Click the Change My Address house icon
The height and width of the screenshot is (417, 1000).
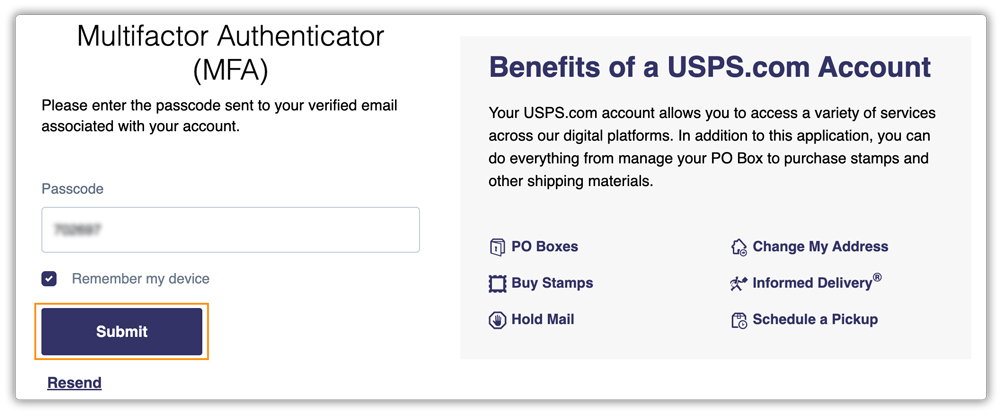tap(739, 247)
